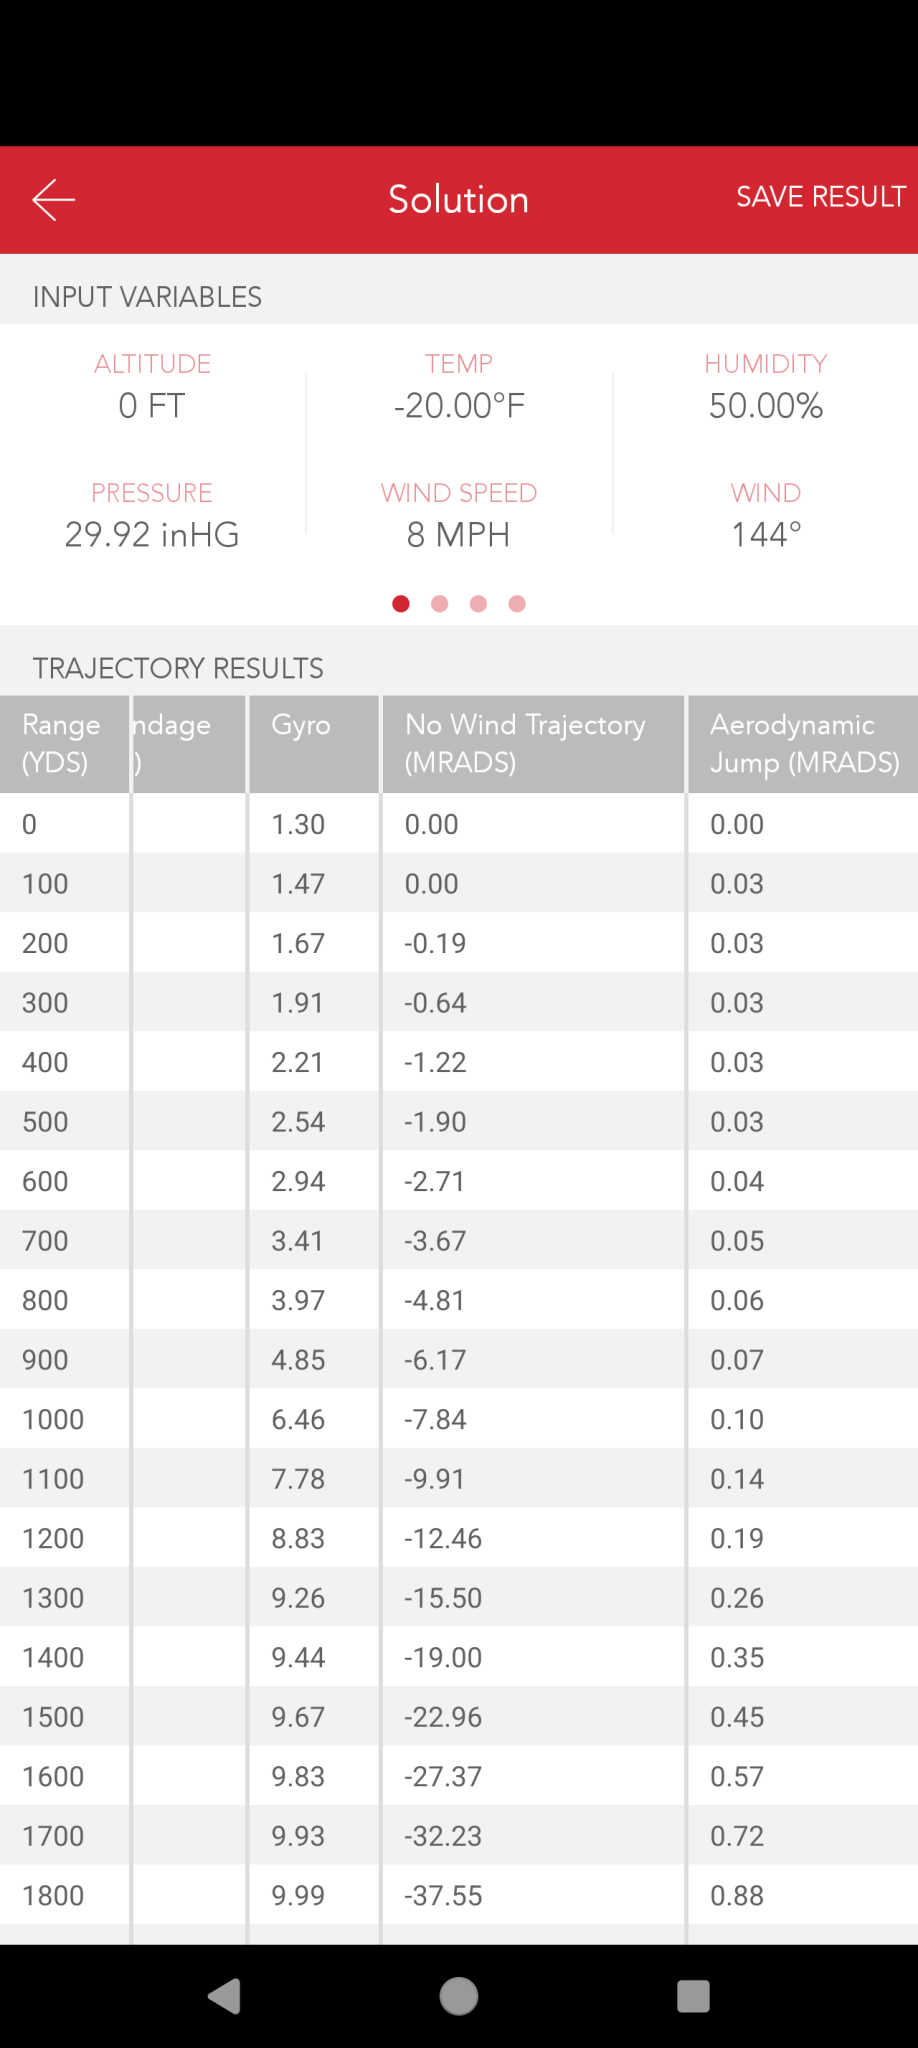Tap the back arrow icon
Image resolution: width=918 pixels, height=2048 pixels.
54,199
